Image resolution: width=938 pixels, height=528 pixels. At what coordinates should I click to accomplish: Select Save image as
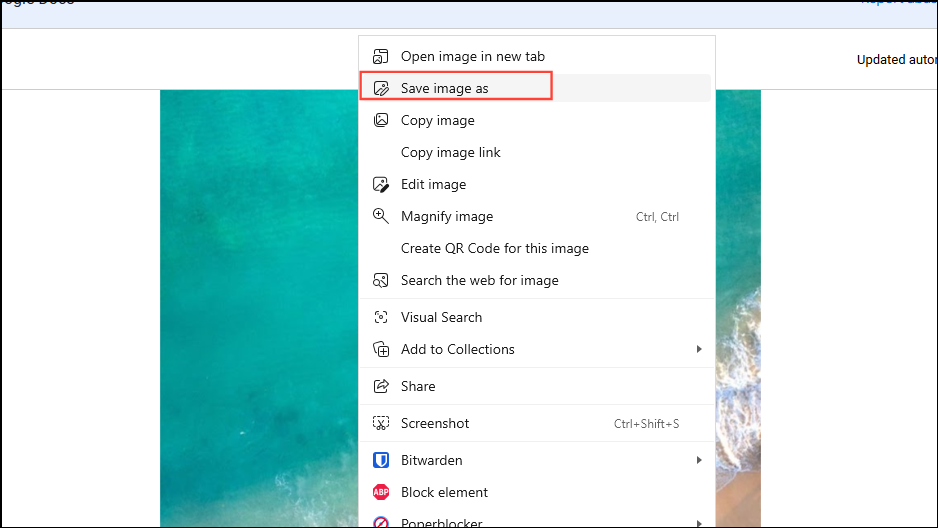537,88
